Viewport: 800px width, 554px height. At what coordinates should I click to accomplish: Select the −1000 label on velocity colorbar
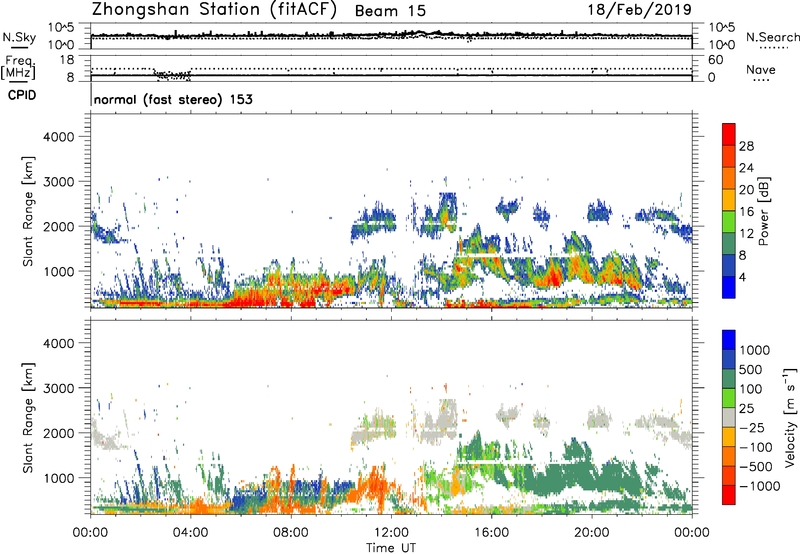tap(760, 486)
